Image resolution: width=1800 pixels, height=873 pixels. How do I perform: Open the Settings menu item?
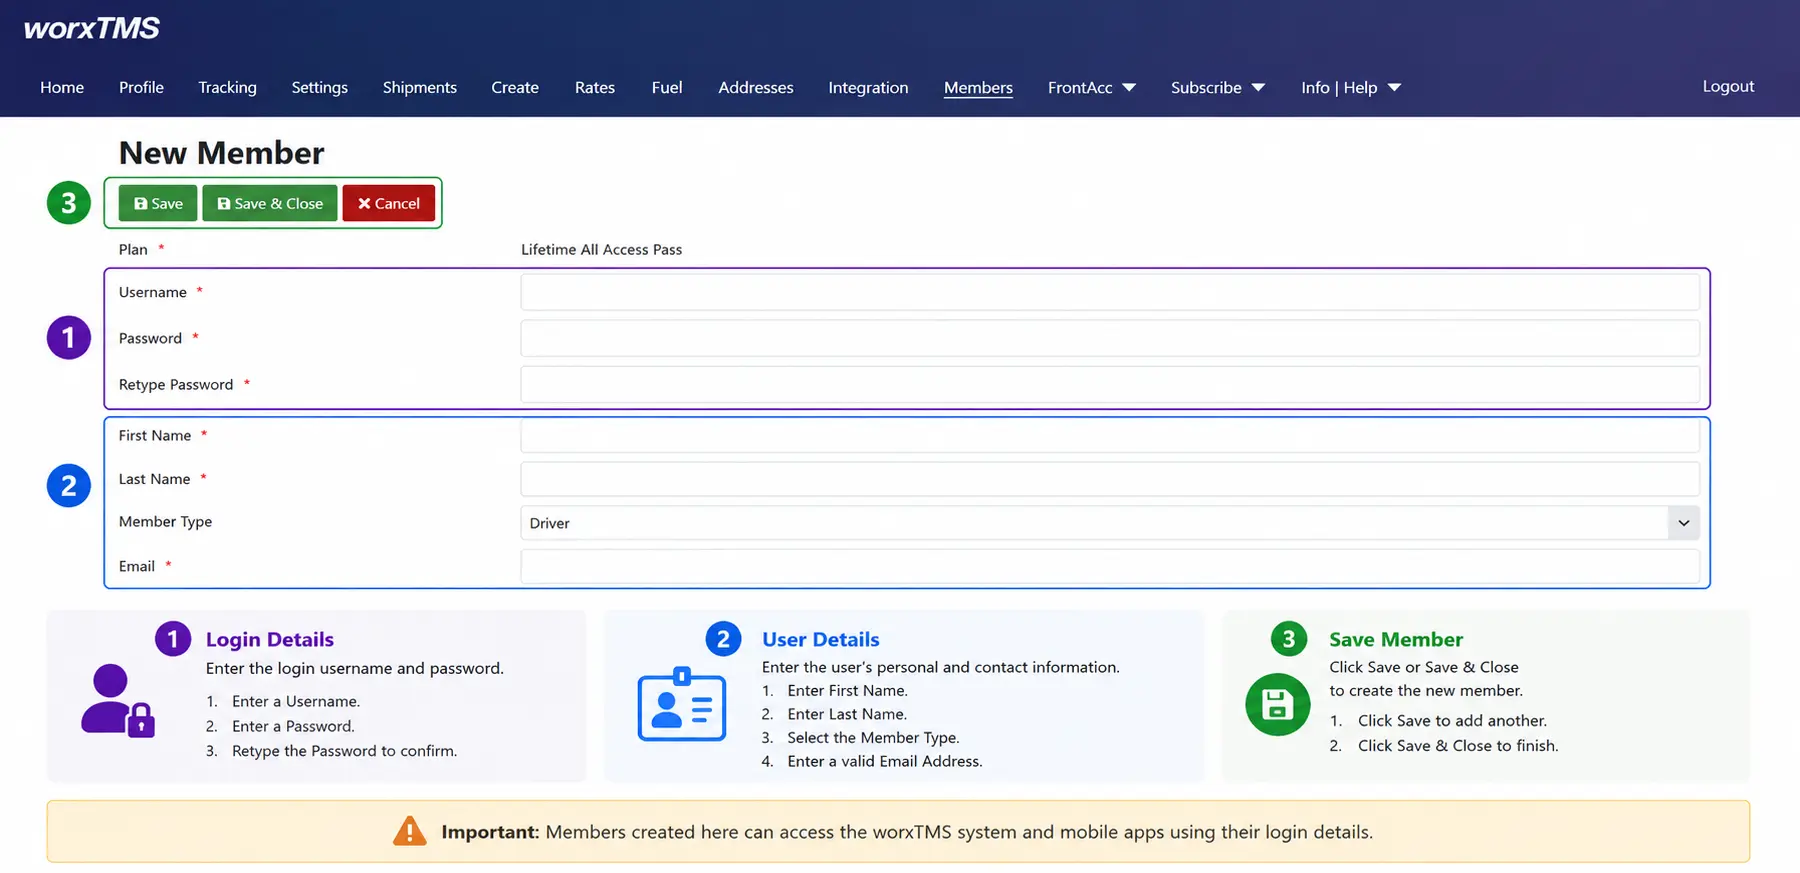click(x=320, y=87)
